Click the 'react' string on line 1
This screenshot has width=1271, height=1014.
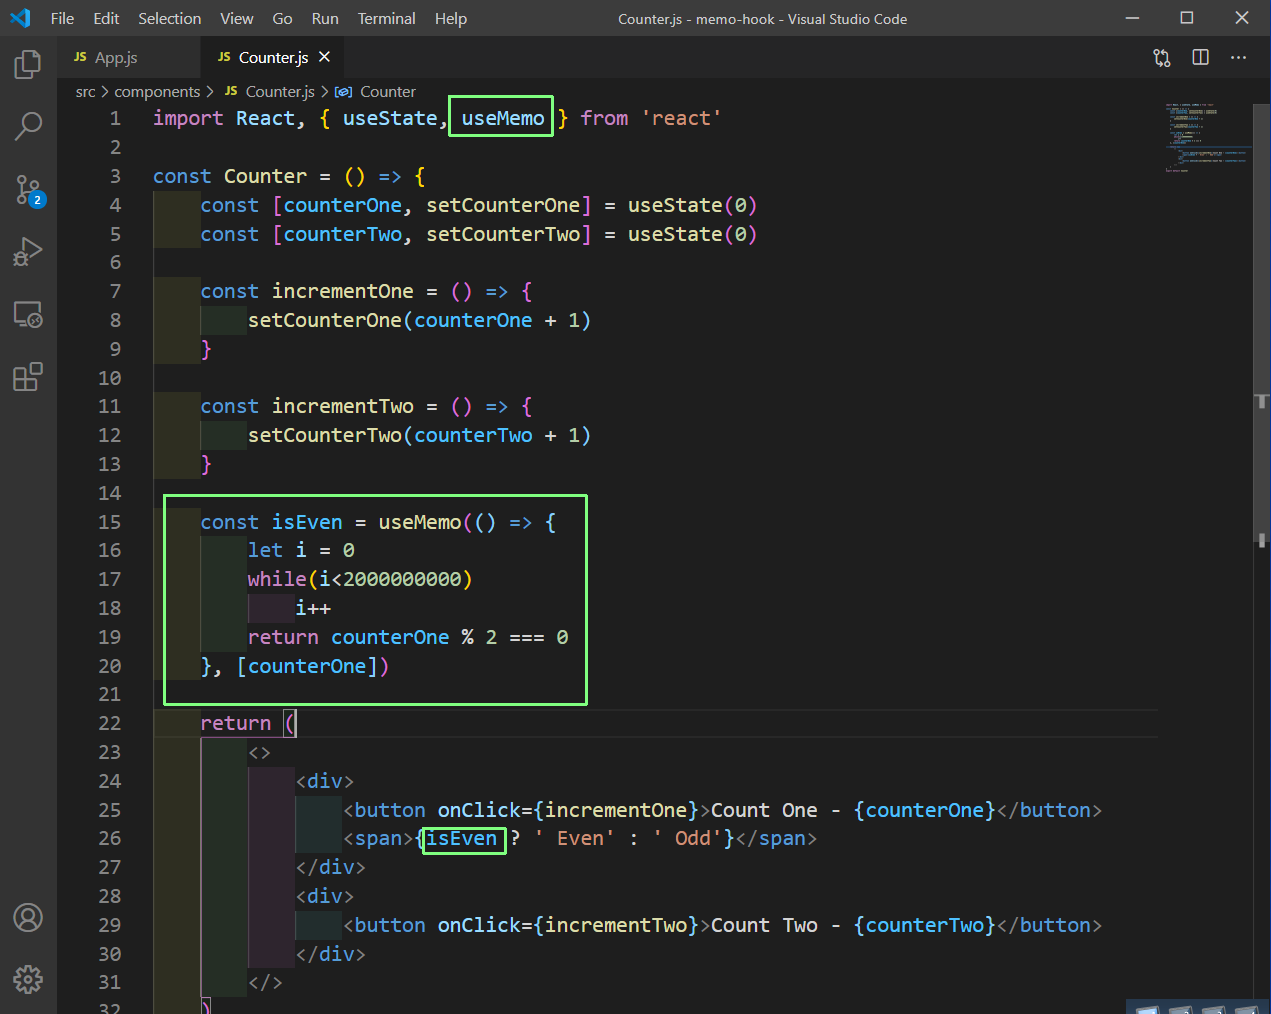pos(681,118)
